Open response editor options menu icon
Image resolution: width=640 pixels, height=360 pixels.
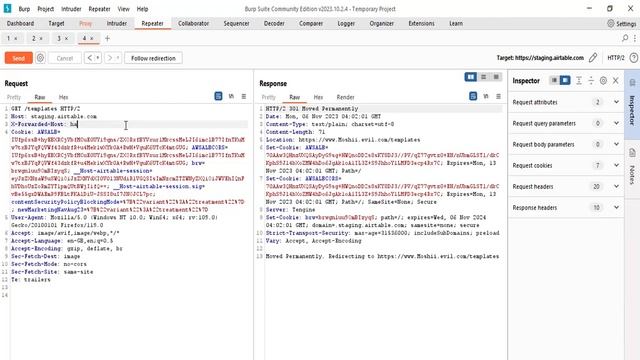(498, 96)
